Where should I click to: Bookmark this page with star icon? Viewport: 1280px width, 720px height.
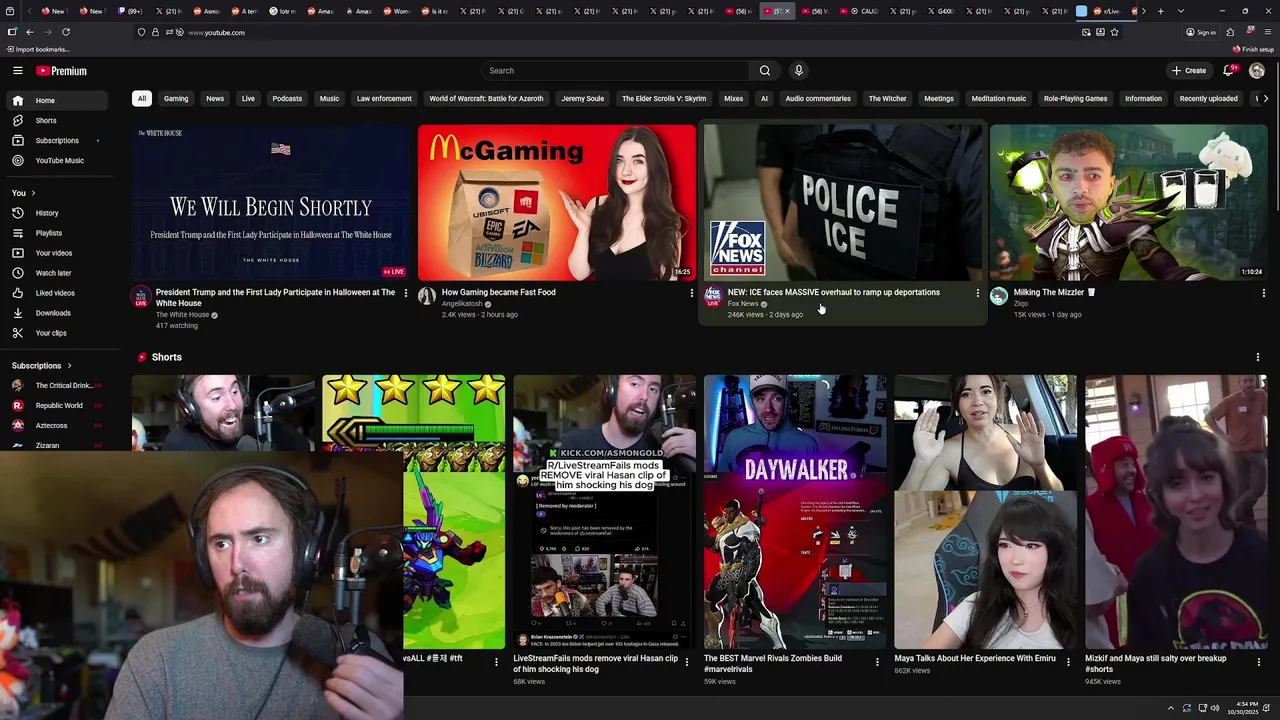pyautogui.click(x=1114, y=32)
